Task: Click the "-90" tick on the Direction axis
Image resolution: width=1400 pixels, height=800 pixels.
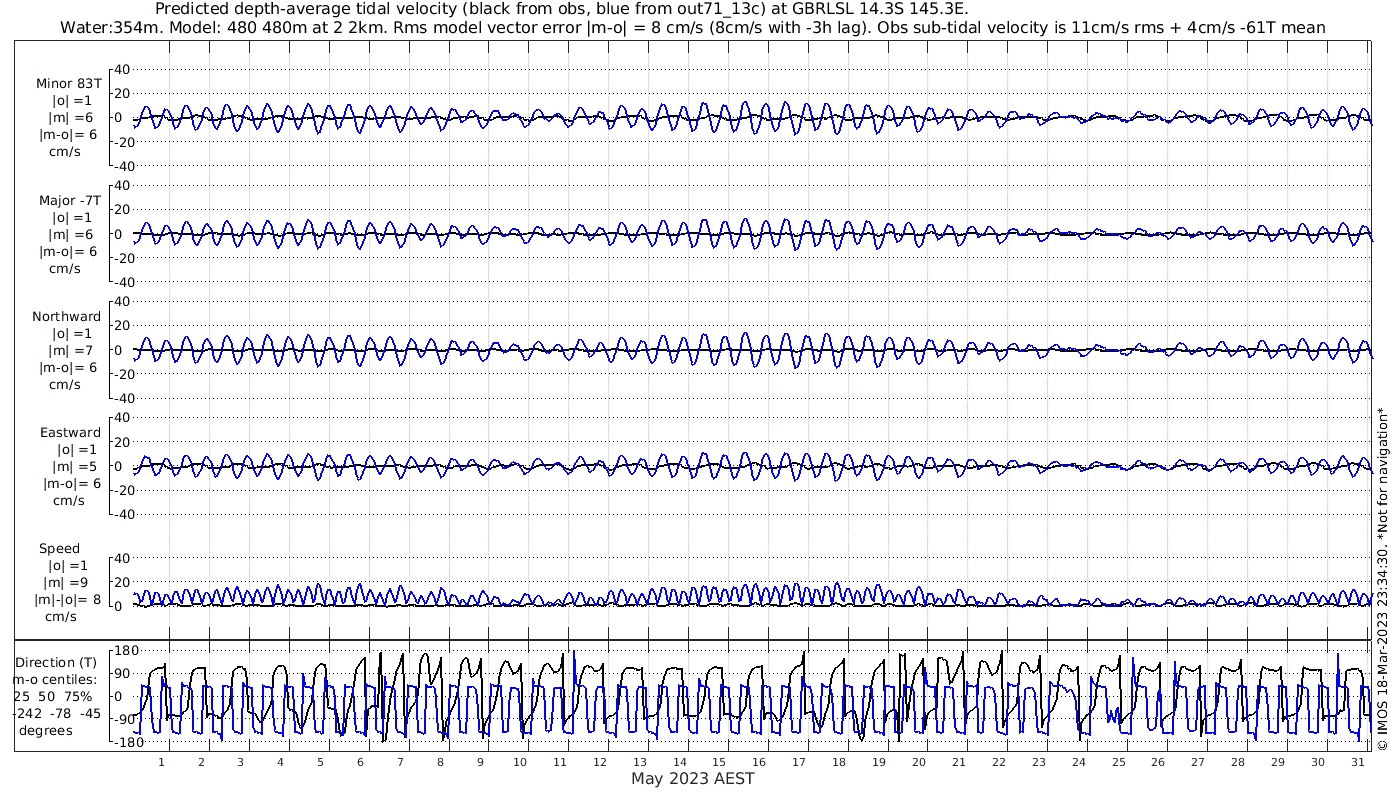Action: tap(125, 719)
